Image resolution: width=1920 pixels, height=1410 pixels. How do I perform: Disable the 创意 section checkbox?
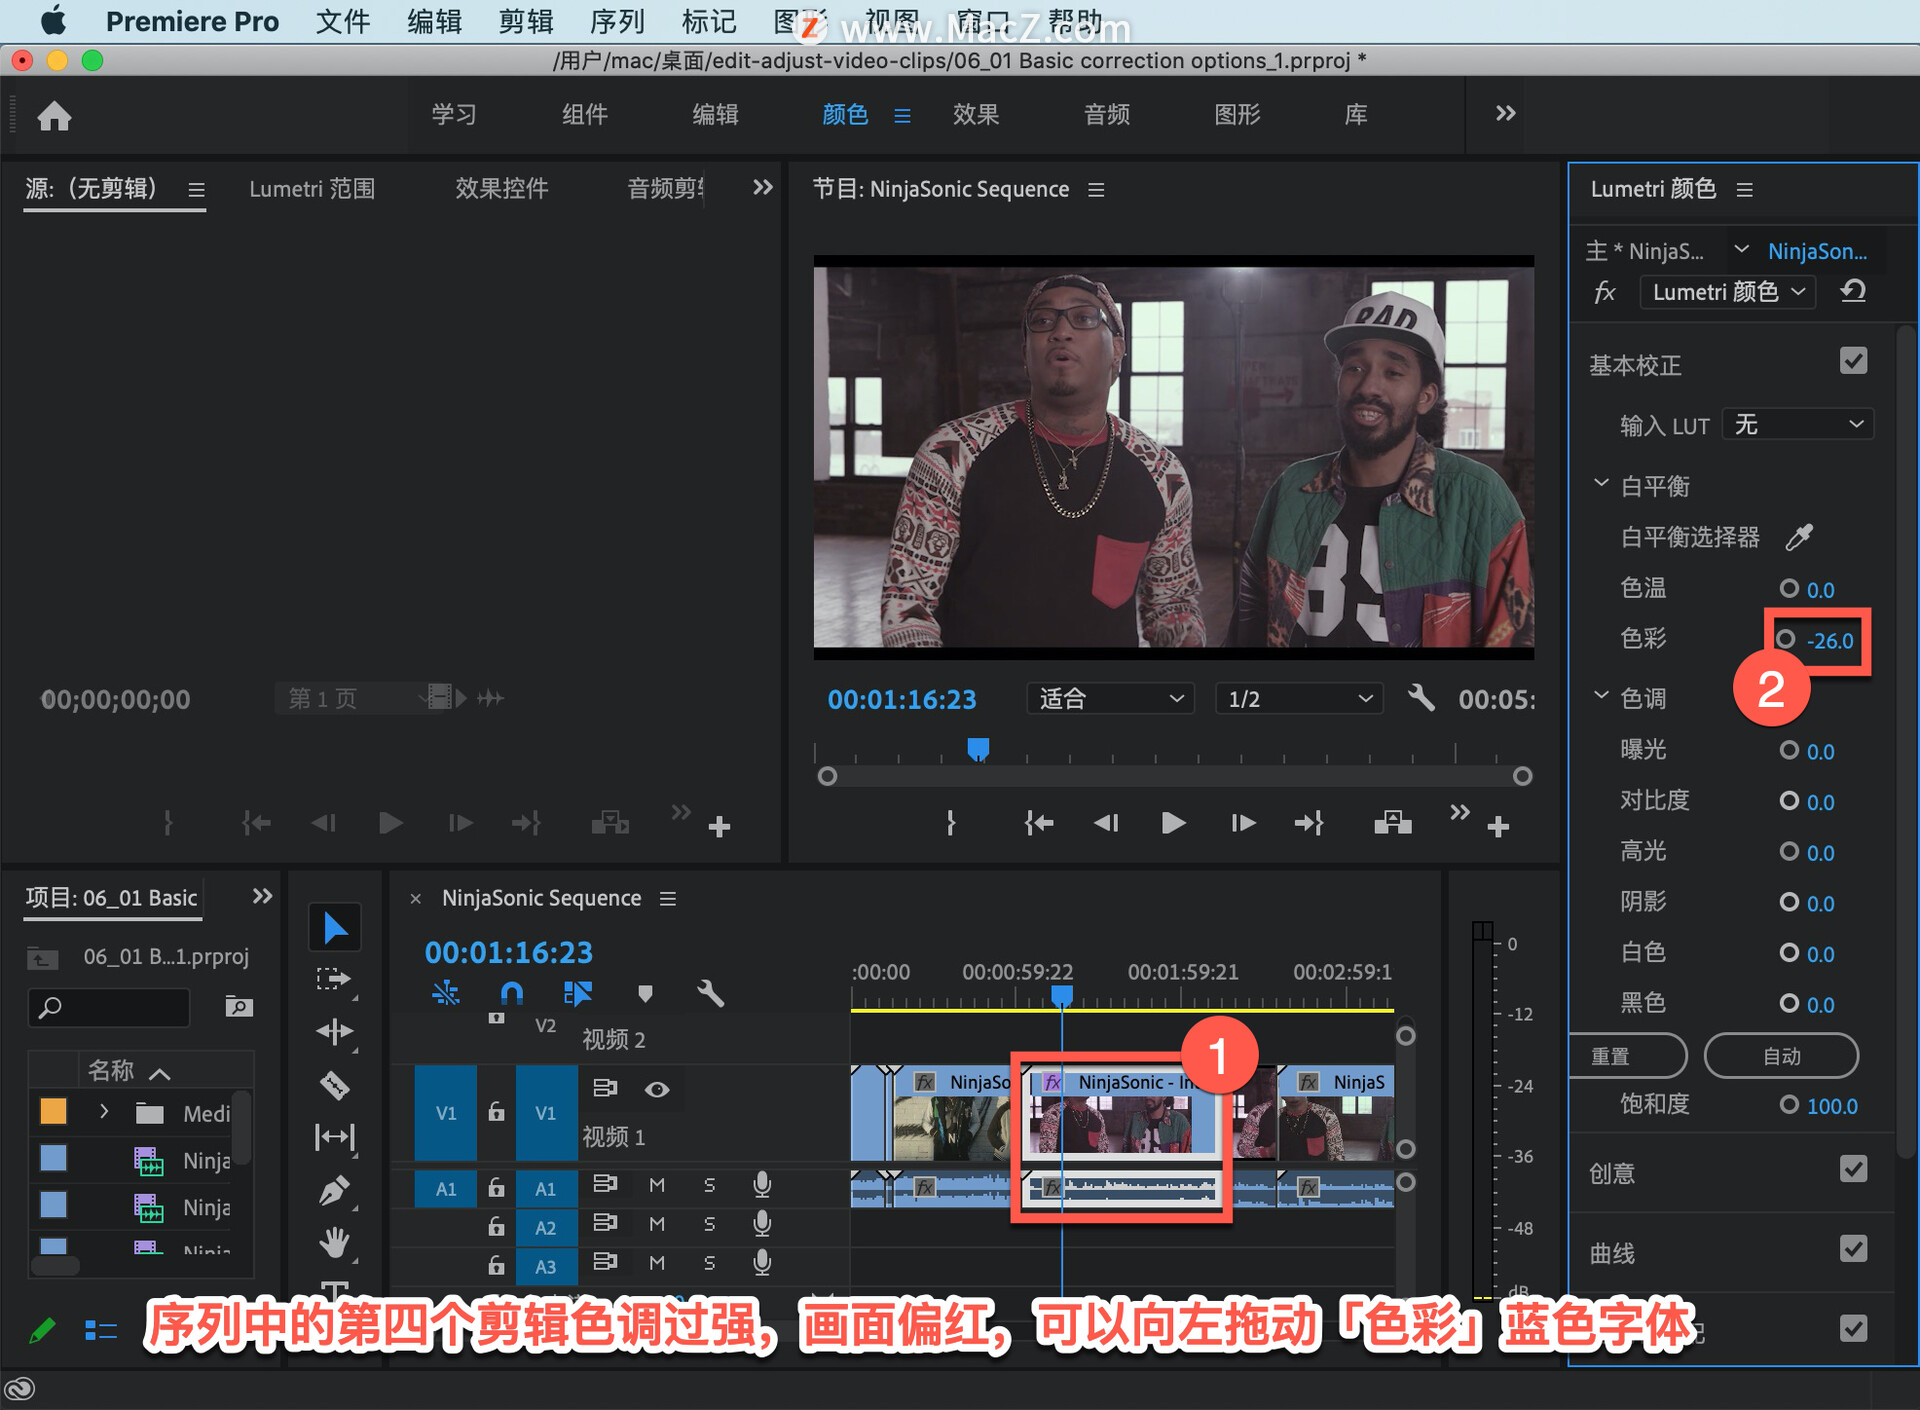tap(1853, 1169)
